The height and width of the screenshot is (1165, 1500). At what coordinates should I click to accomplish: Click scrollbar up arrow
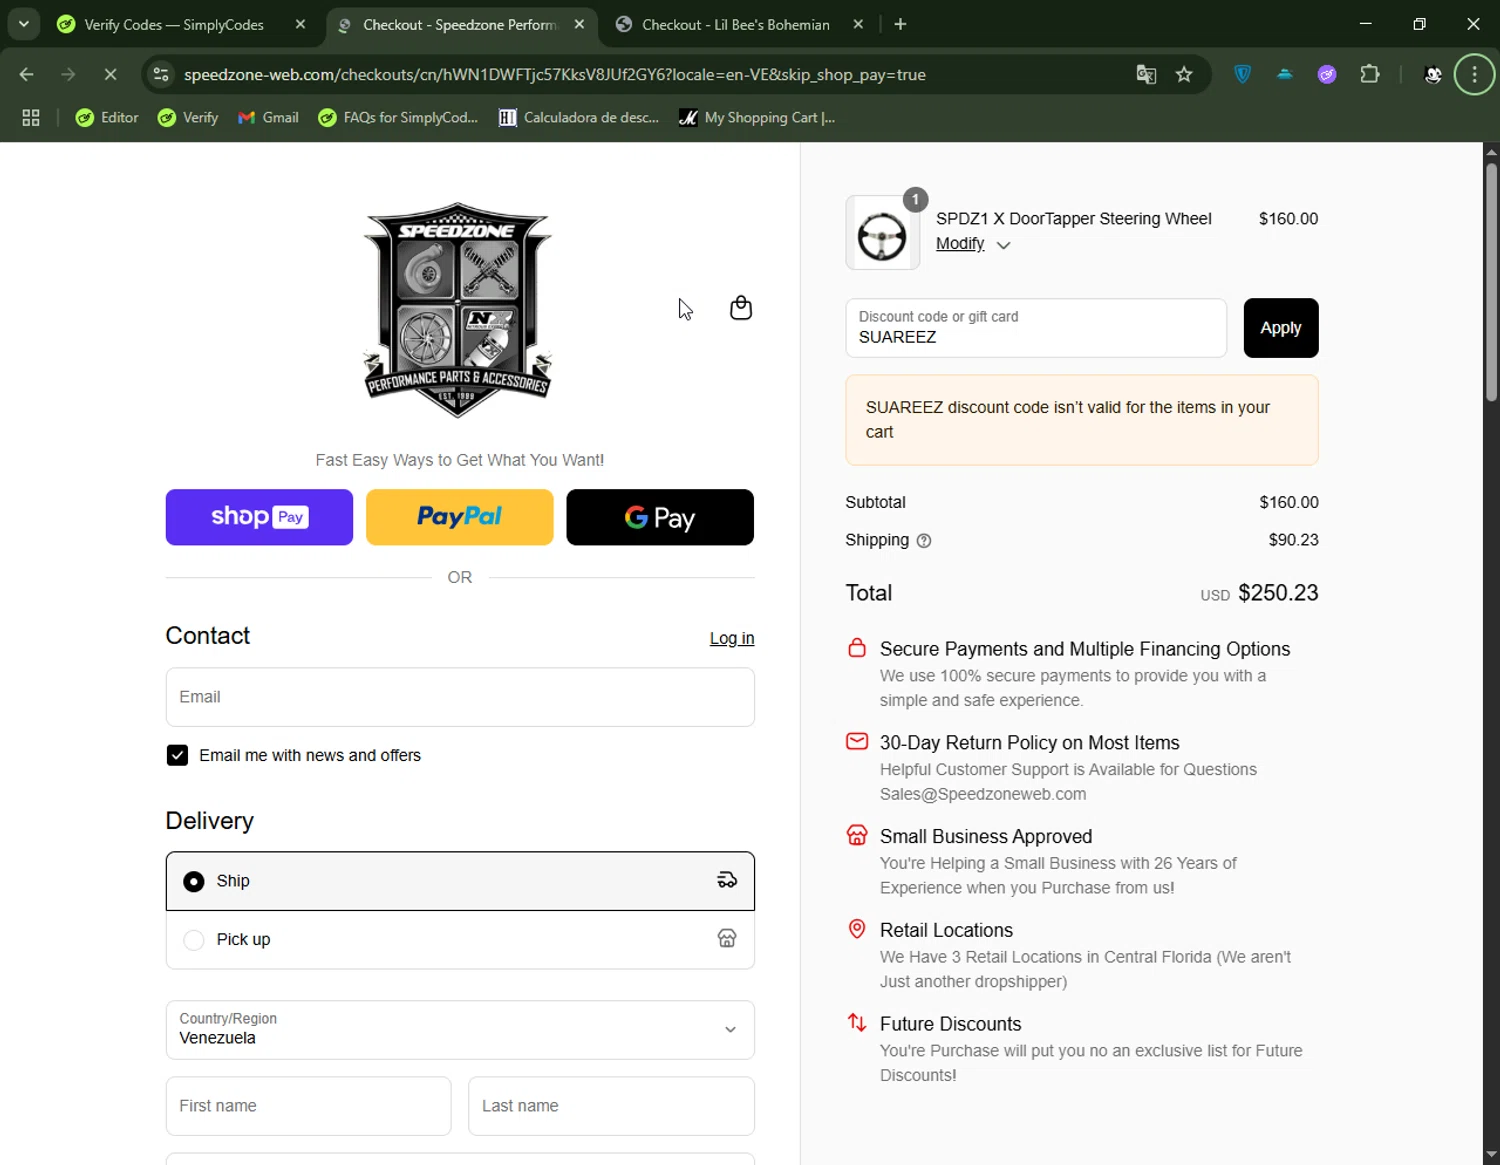click(1491, 152)
